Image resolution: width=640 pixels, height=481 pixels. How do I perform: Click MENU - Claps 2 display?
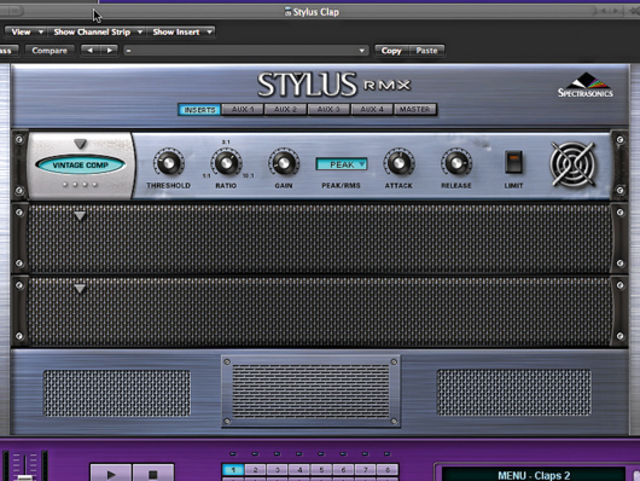coord(533,475)
